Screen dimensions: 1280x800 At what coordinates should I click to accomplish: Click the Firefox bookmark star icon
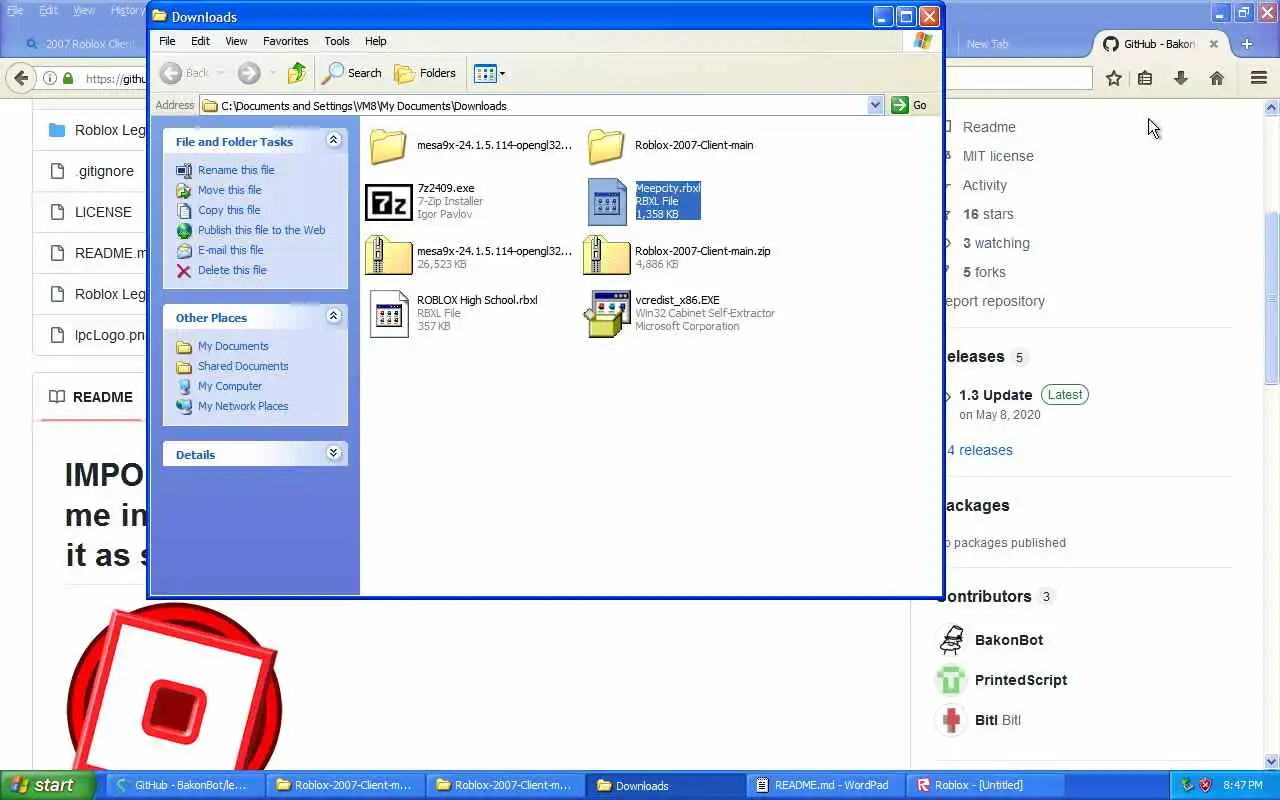[1113, 78]
